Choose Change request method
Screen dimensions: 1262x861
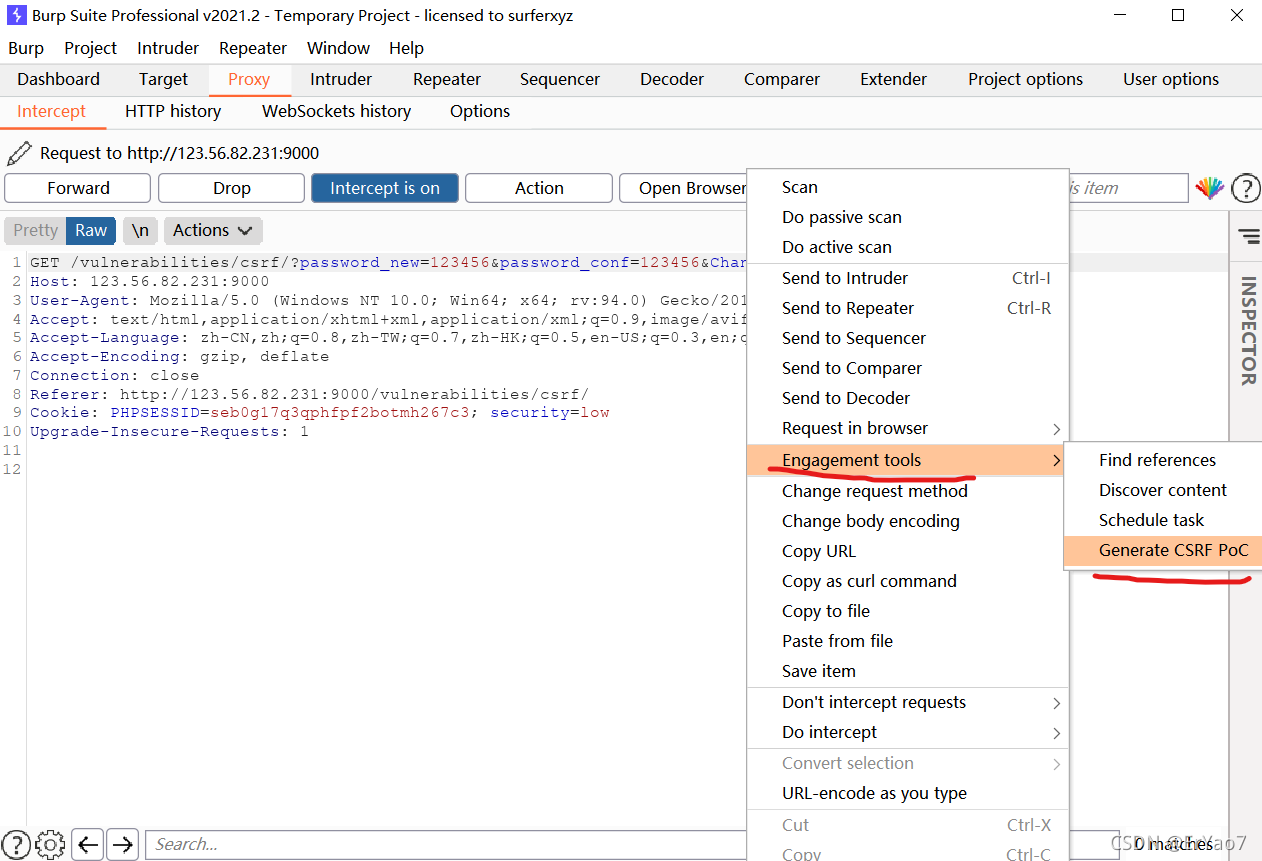[908, 491]
